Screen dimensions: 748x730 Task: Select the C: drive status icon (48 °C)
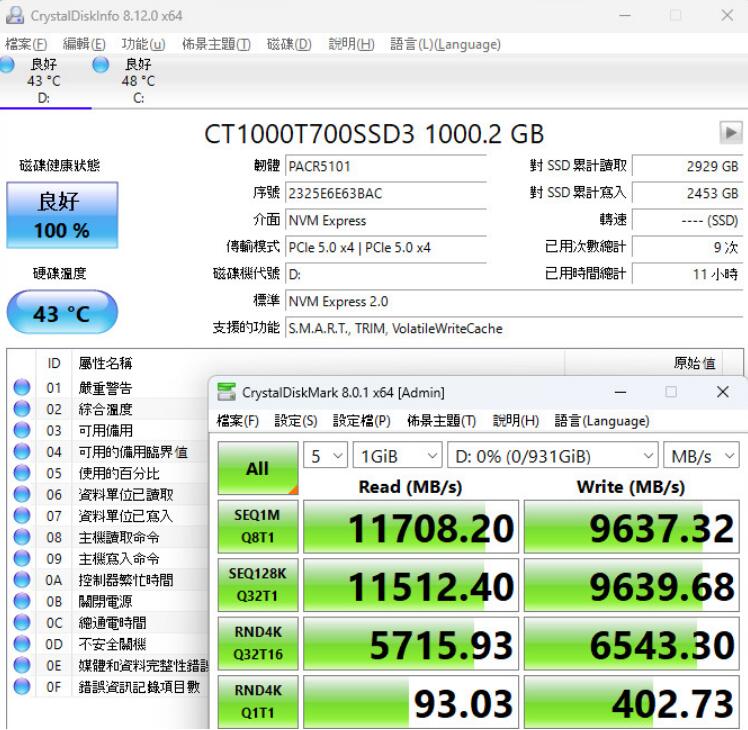tap(100, 64)
